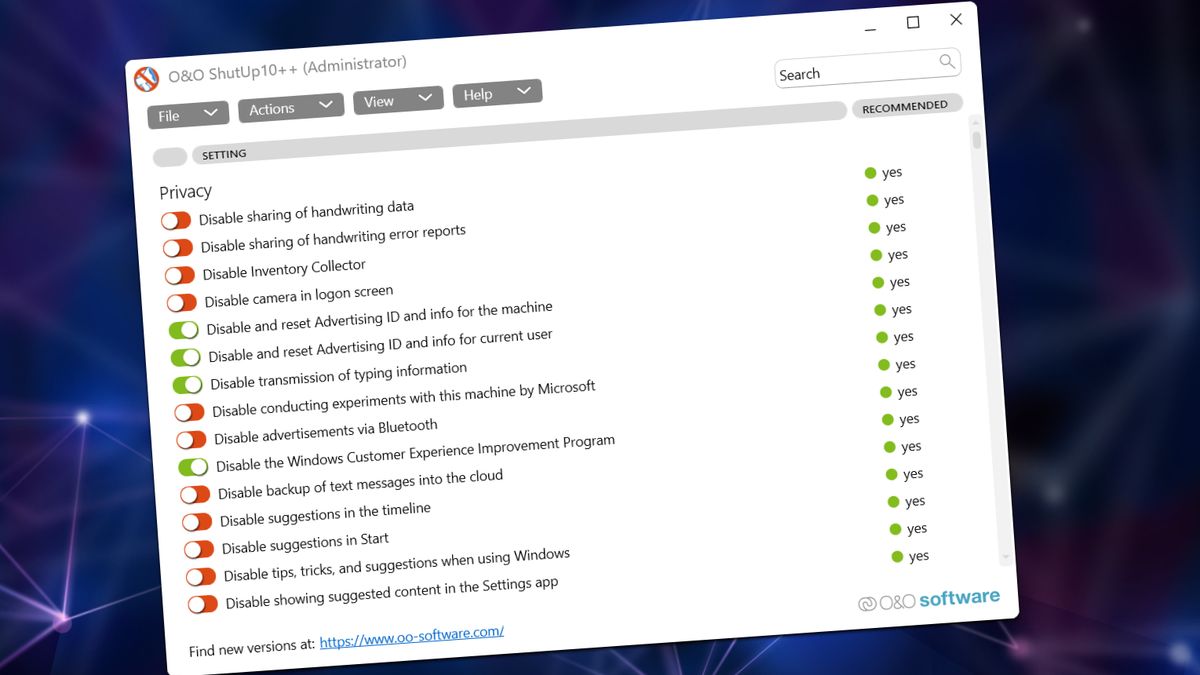The height and width of the screenshot is (675, 1200).
Task: Toggle Disable advertisements via Bluetooth
Action: 191,439
